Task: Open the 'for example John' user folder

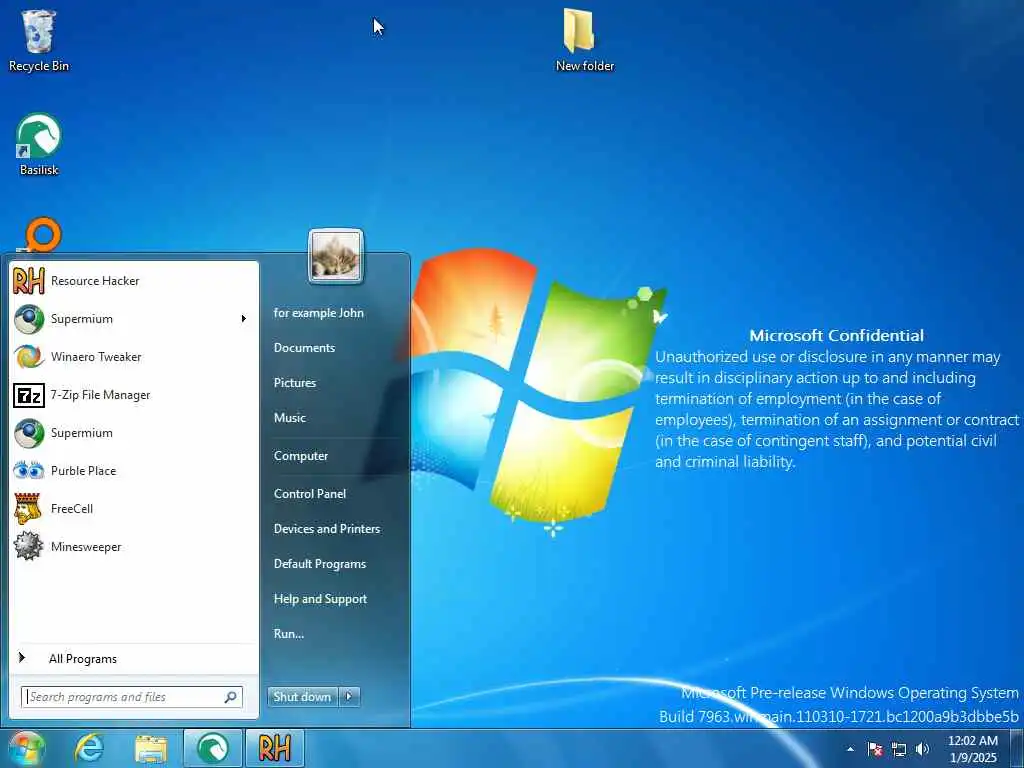Action: tap(319, 313)
